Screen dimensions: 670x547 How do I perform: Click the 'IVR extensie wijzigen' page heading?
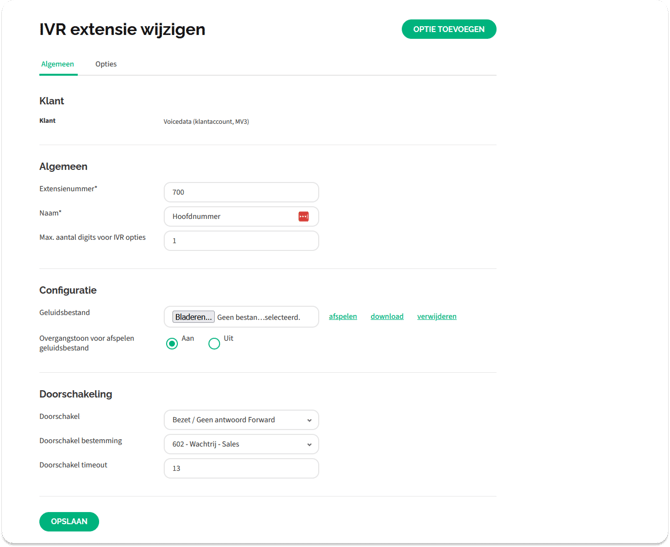coord(122,30)
